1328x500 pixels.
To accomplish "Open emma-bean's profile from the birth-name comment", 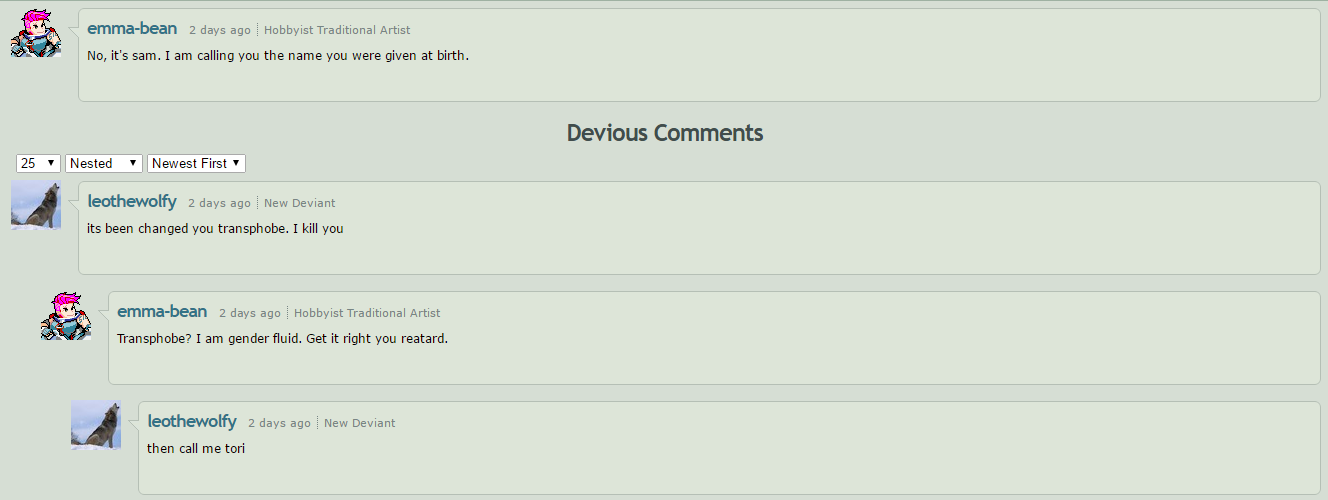I will 132,29.
